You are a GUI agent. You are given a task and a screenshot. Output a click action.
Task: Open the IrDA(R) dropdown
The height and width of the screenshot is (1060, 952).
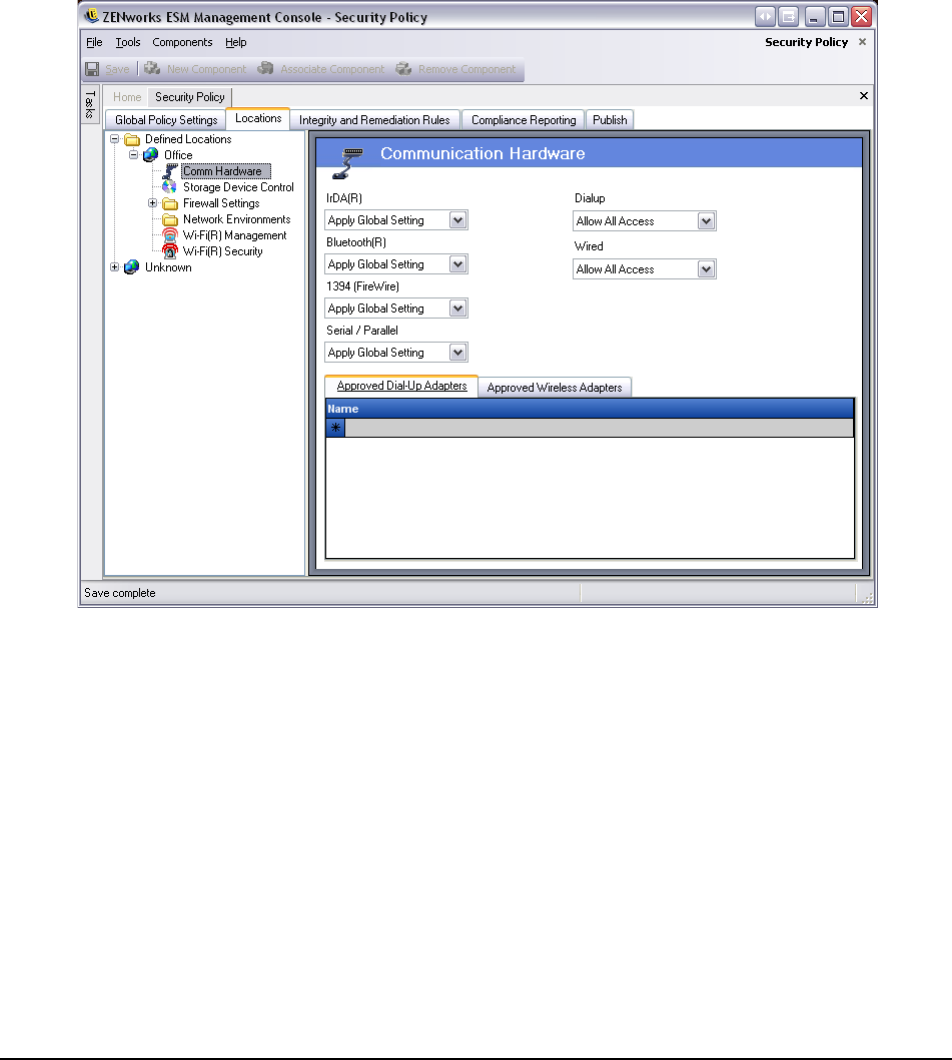[x=458, y=220]
